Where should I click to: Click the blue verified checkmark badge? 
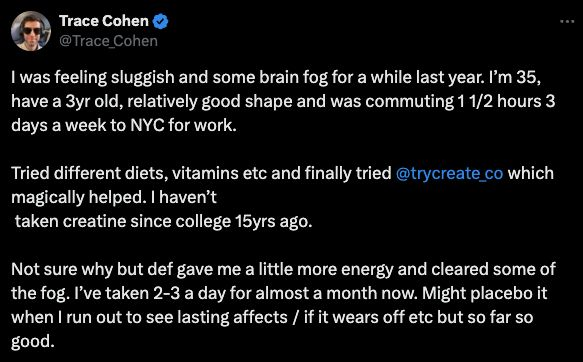coord(160,21)
